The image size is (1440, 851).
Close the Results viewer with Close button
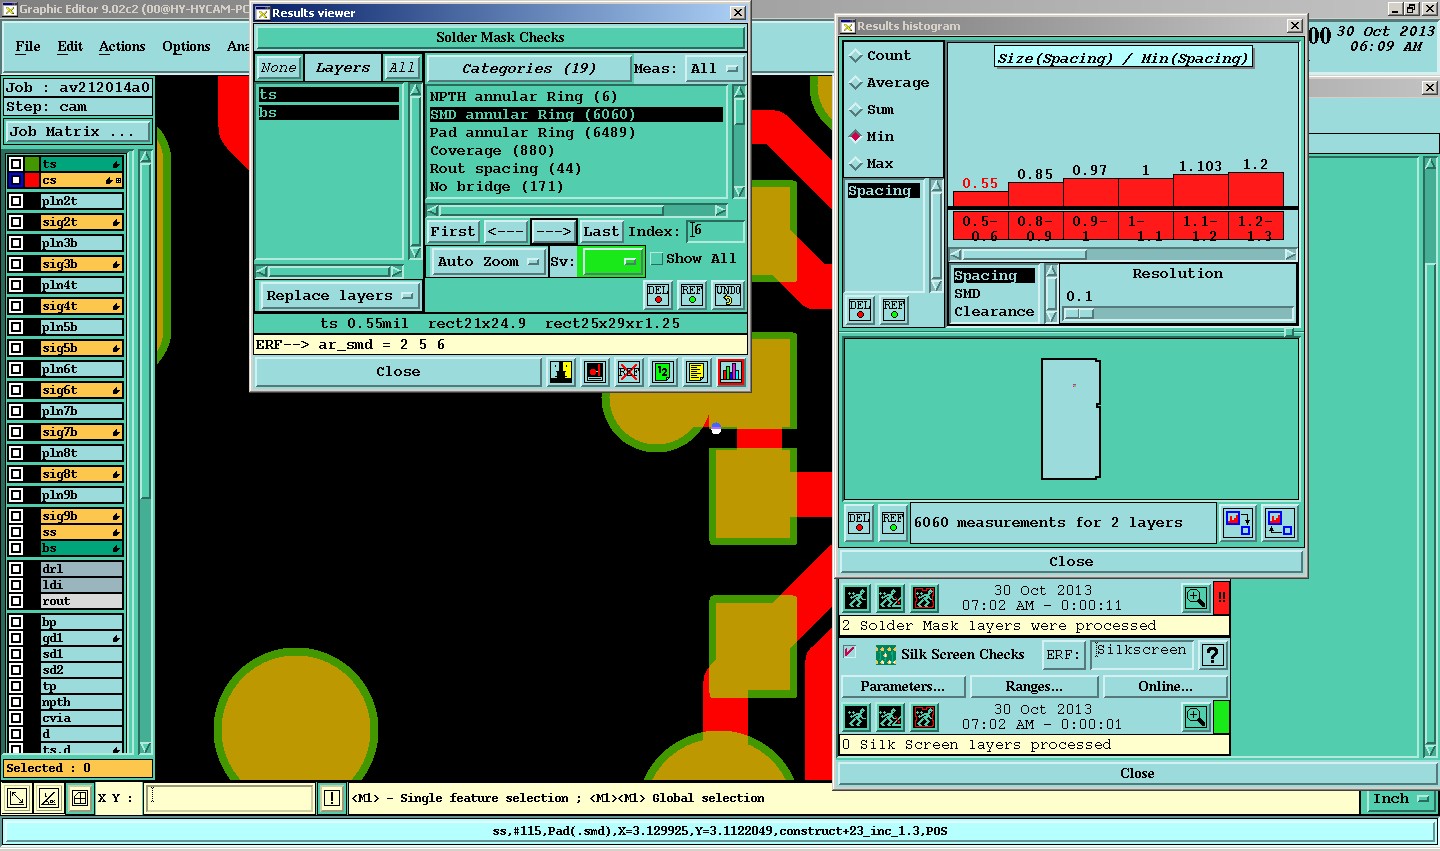[398, 372]
